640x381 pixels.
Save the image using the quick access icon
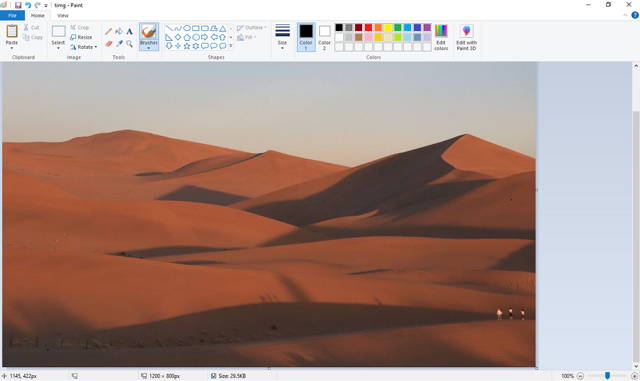click(18, 5)
